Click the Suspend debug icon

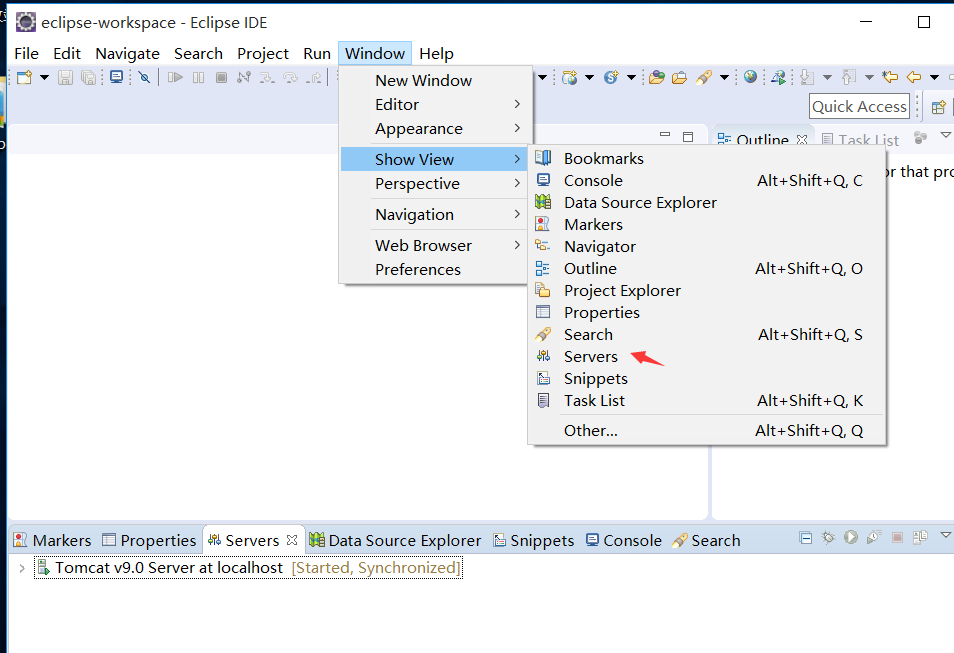[198, 77]
